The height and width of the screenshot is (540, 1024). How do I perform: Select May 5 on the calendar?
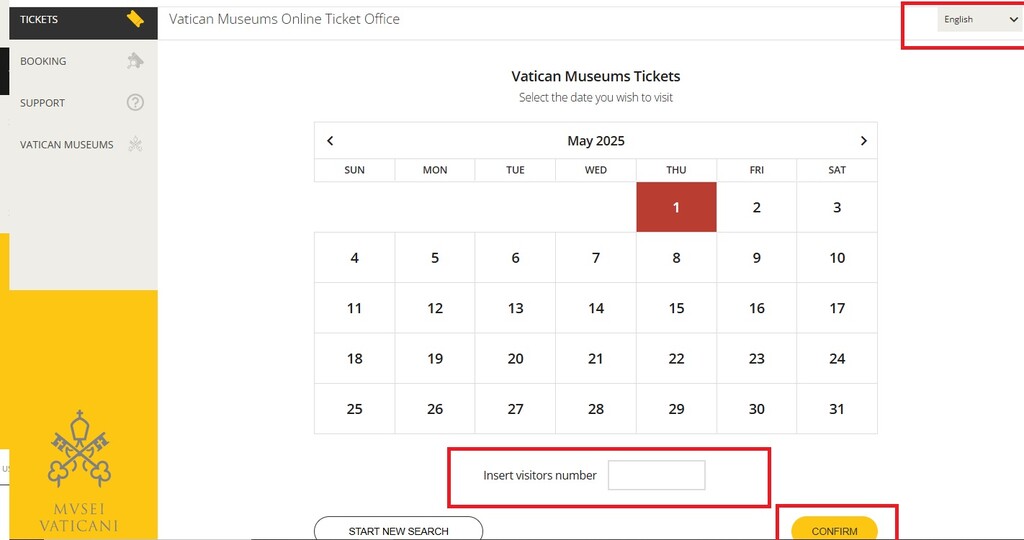tap(435, 257)
